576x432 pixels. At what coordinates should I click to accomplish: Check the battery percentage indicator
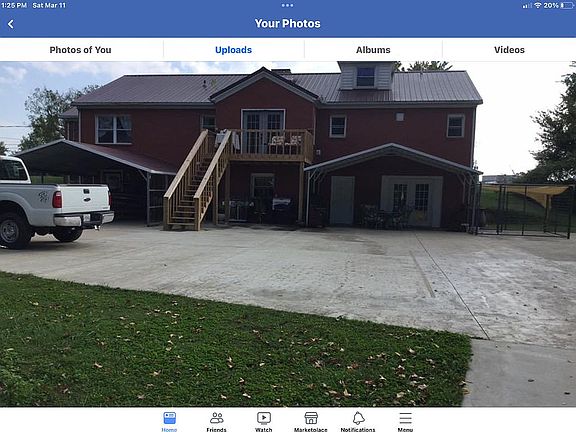click(551, 5)
